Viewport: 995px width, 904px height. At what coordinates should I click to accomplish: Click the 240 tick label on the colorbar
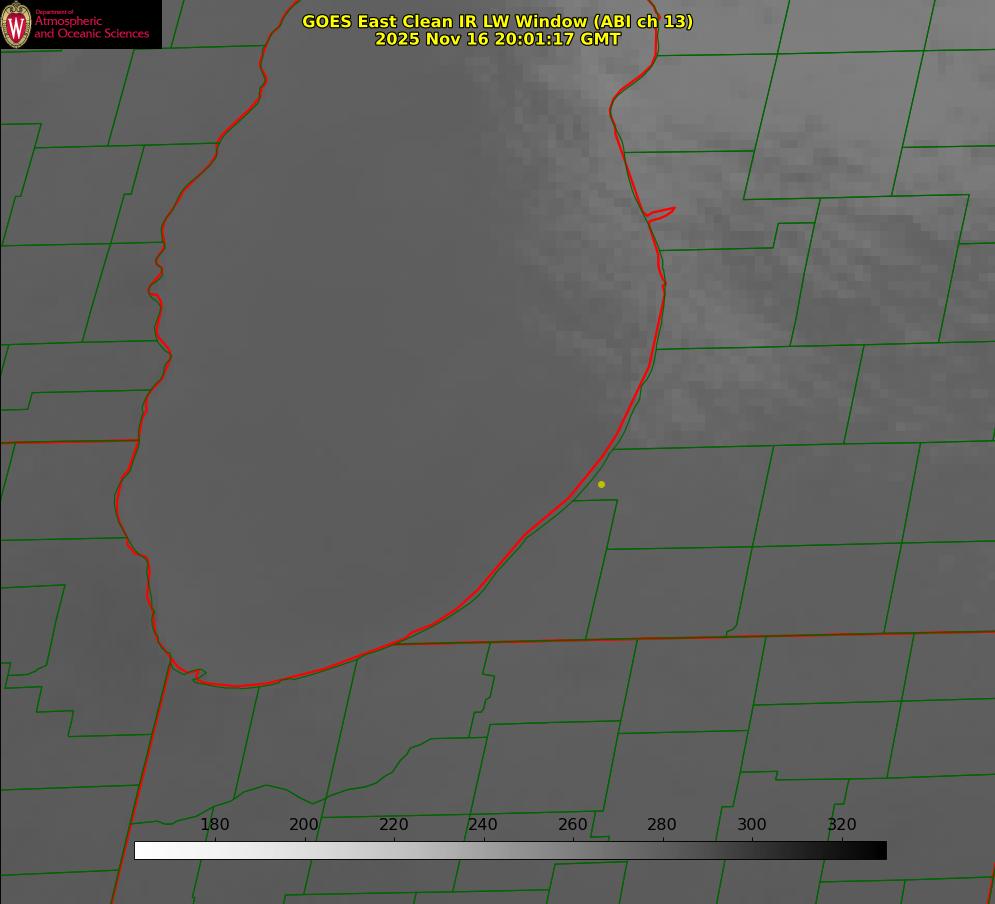pos(483,825)
